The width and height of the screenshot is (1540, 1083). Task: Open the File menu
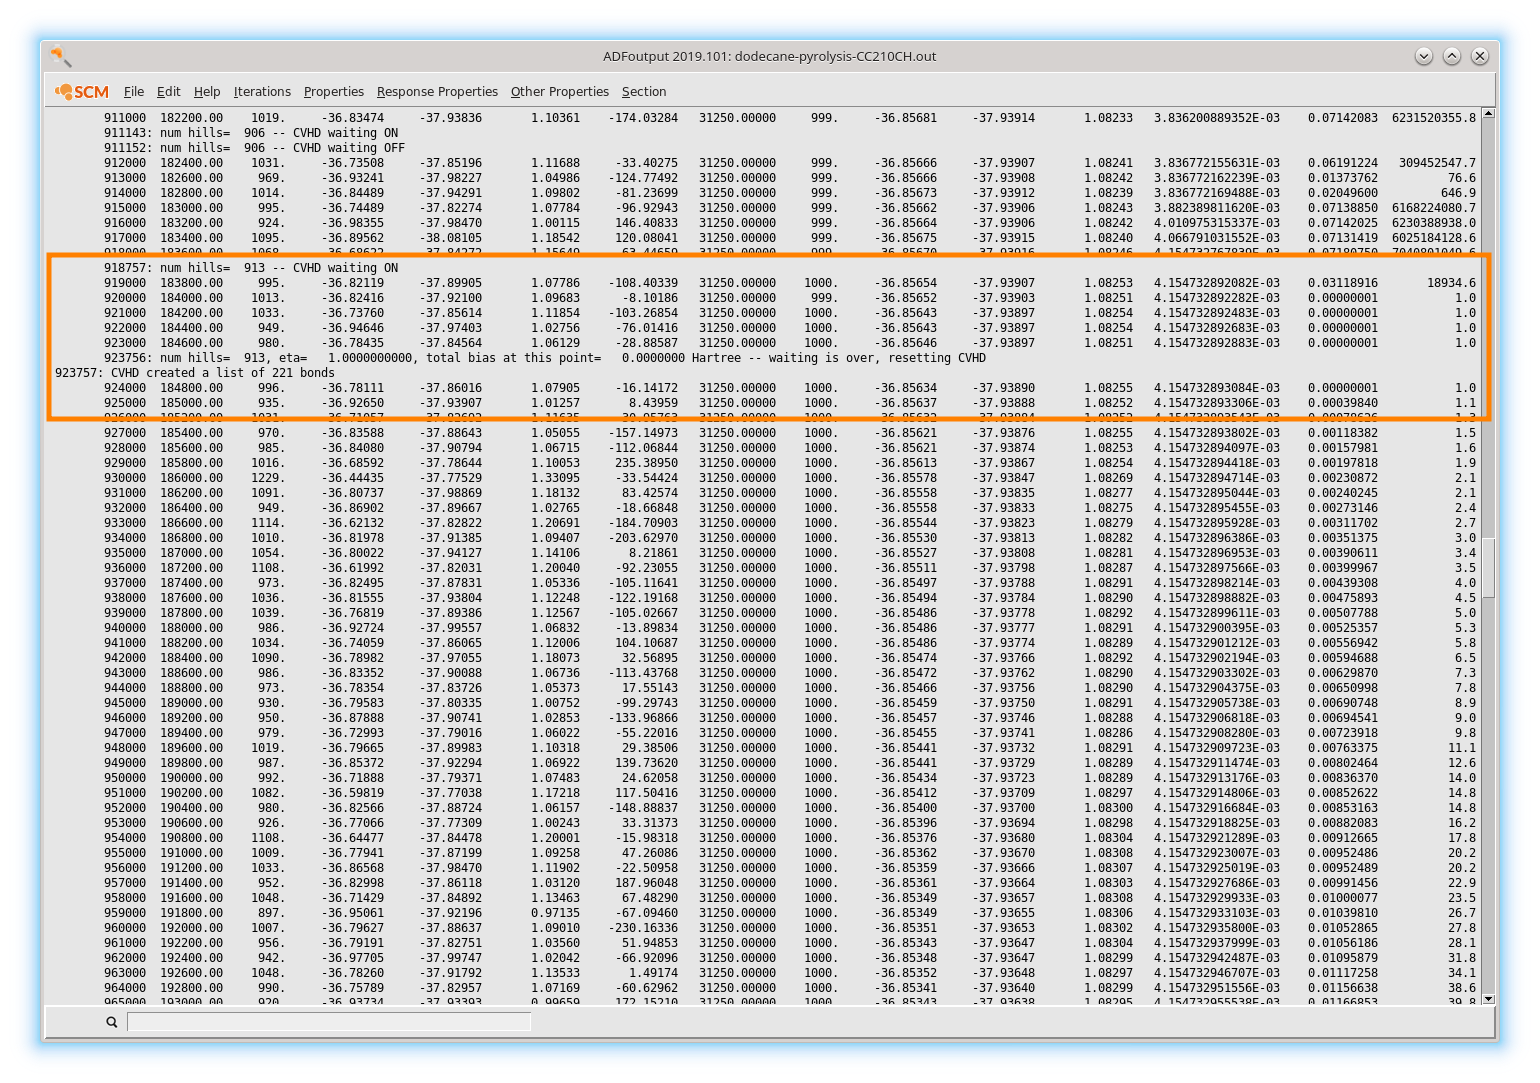coord(133,91)
